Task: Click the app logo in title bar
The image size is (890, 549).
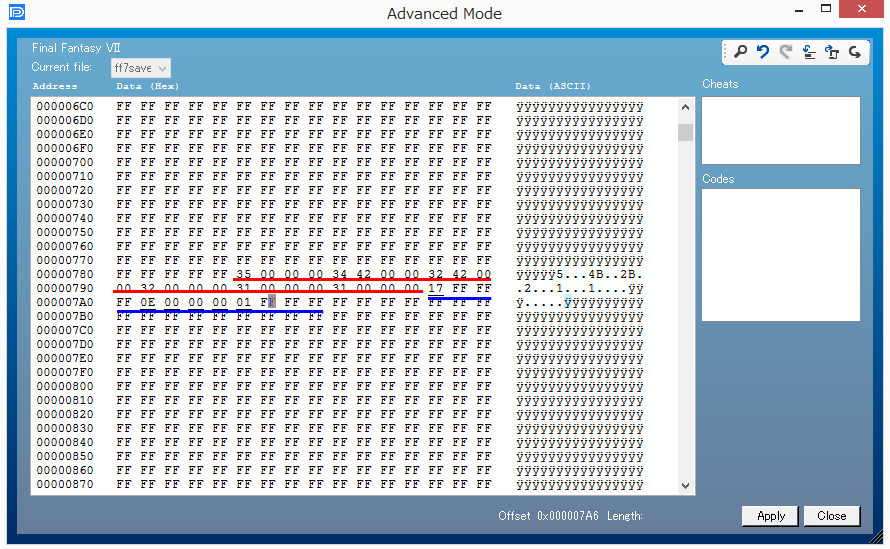Action: coord(17,11)
